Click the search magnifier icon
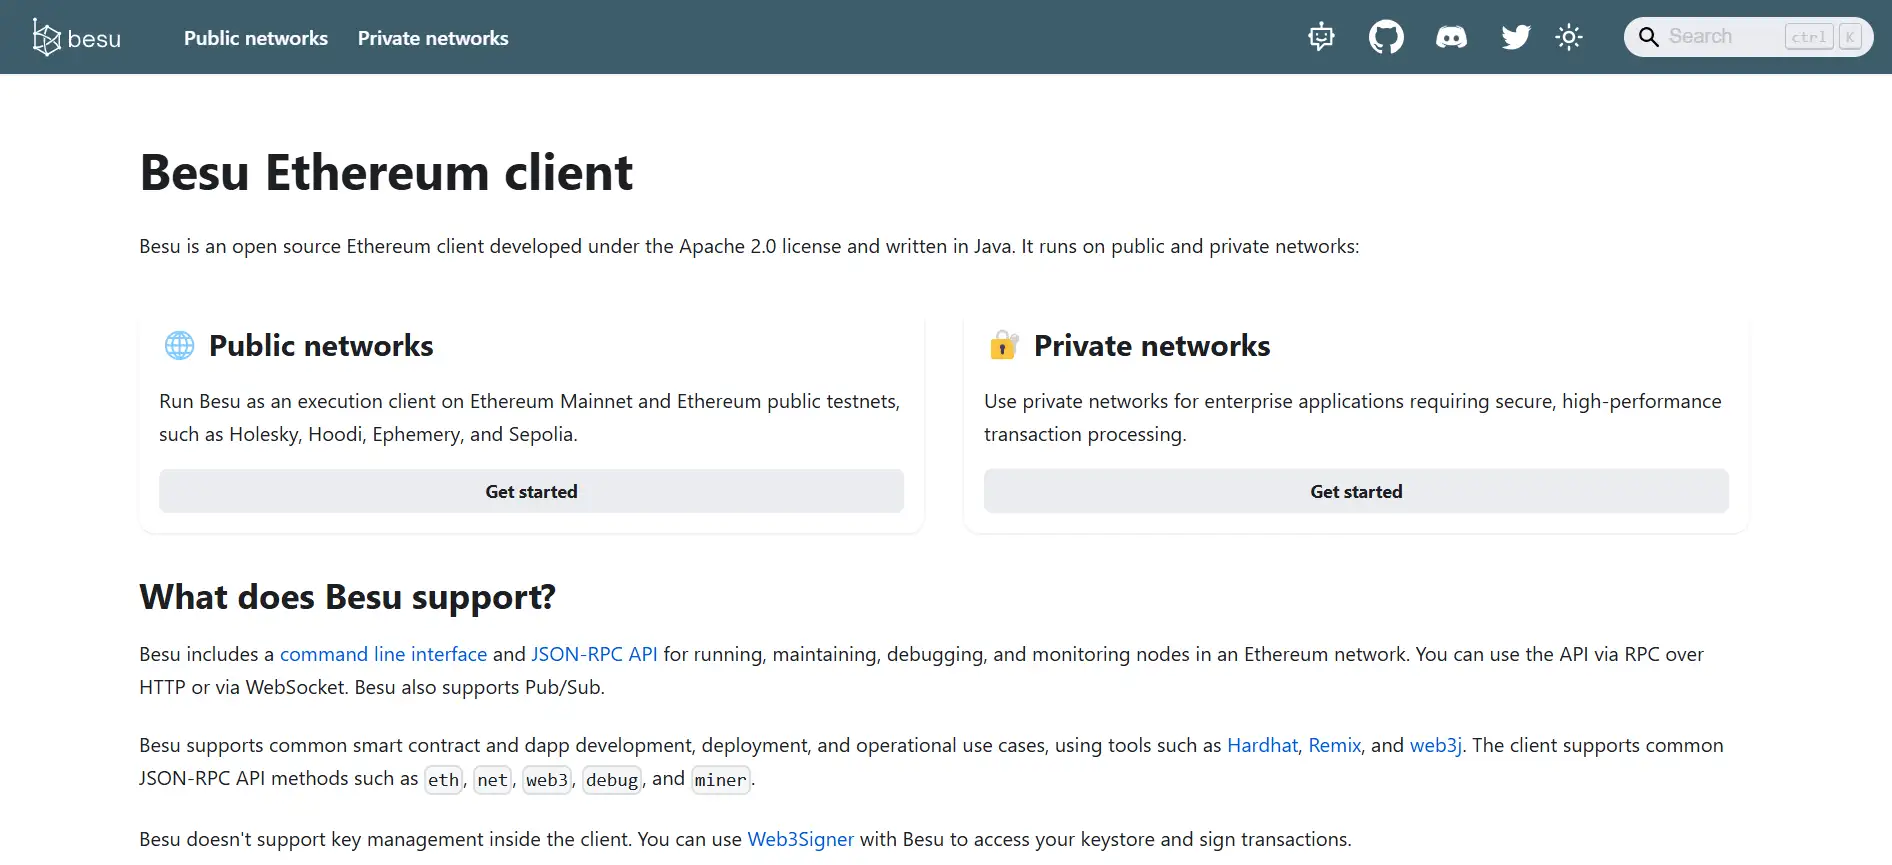 click(1649, 37)
